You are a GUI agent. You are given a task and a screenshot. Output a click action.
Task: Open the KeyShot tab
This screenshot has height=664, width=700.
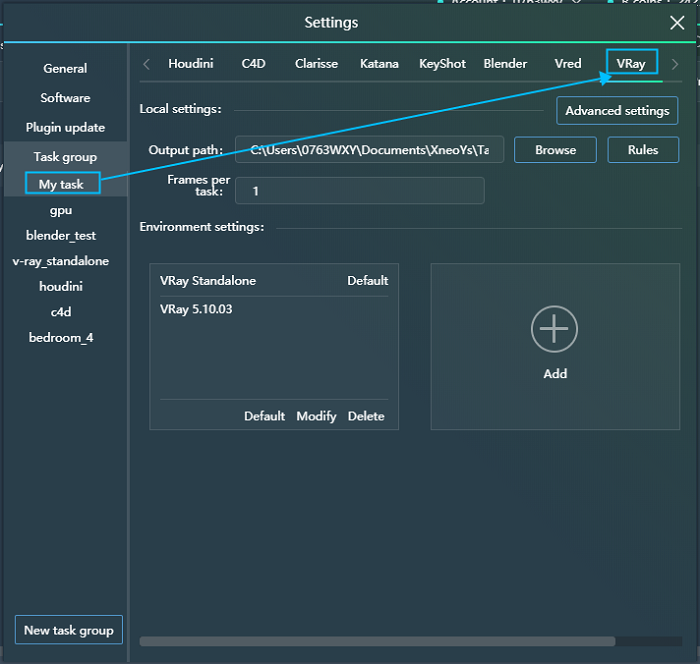coord(442,63)
